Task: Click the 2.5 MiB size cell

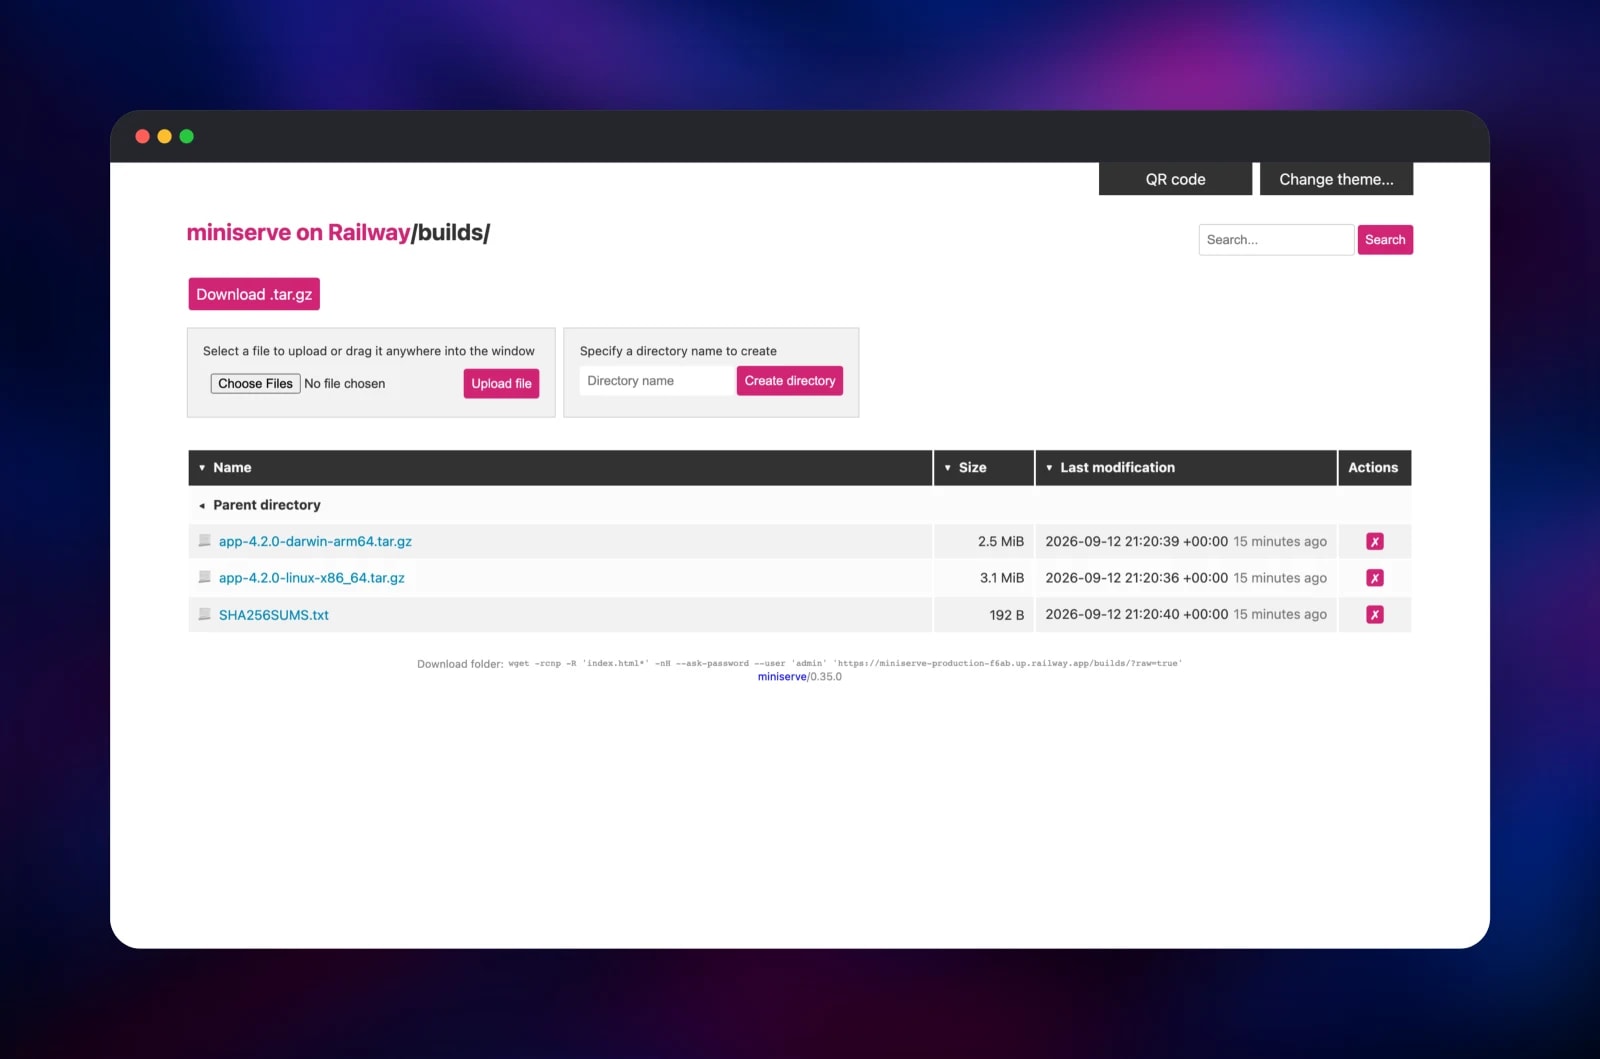Action: pyautogui.click(x=984, y=541)
